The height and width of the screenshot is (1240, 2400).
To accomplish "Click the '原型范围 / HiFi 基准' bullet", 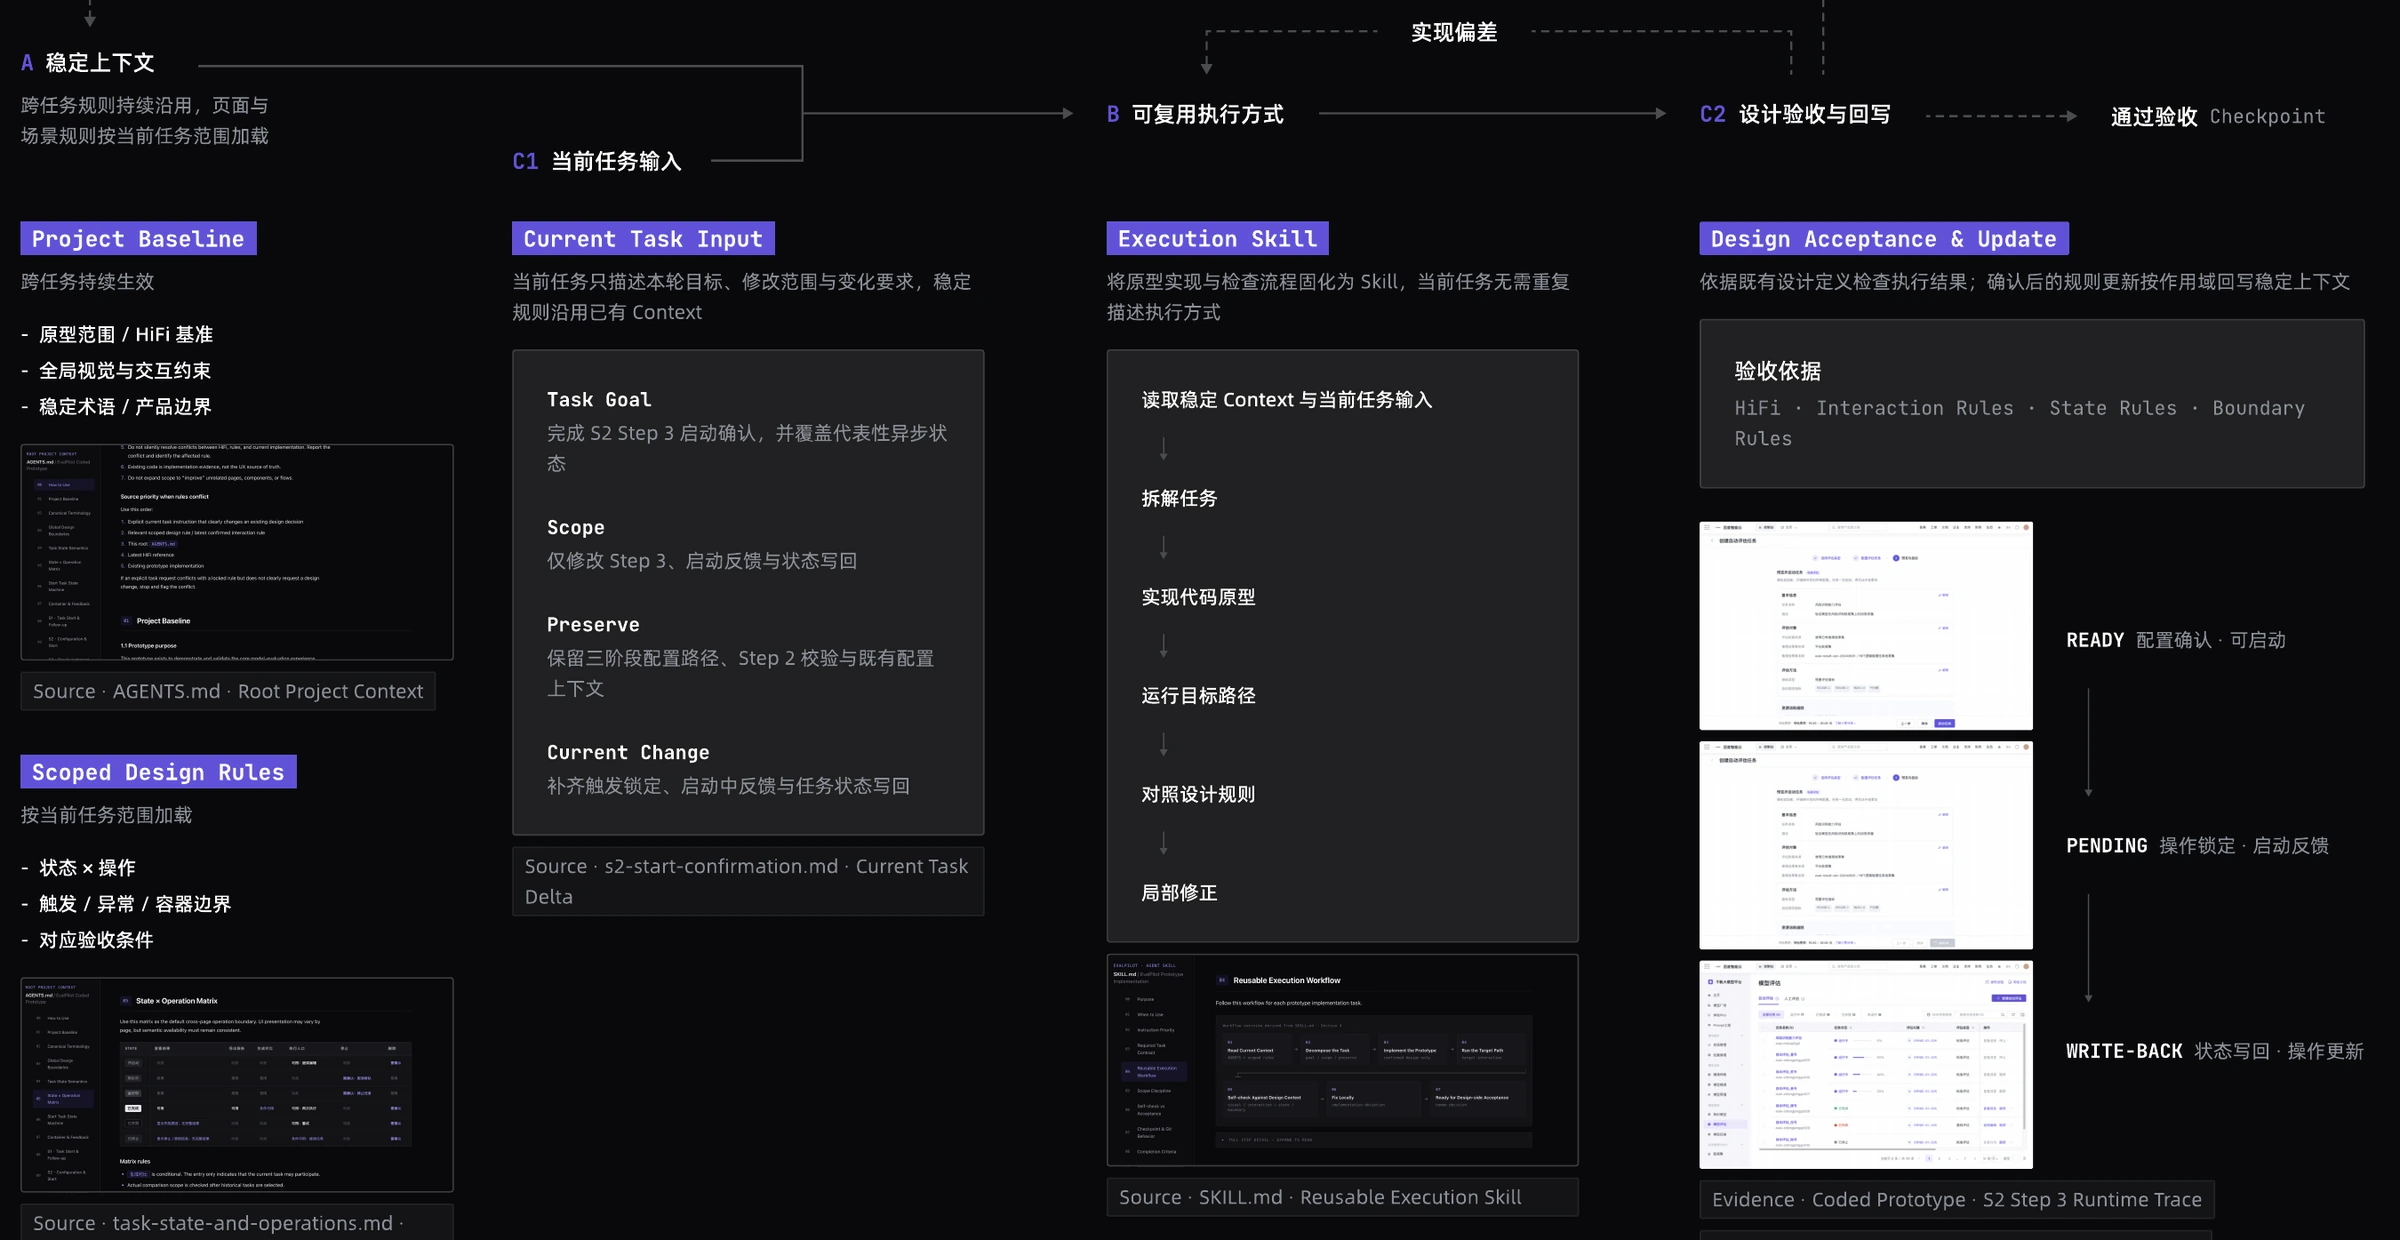I will pyautogui.click(x=117, y=334).
